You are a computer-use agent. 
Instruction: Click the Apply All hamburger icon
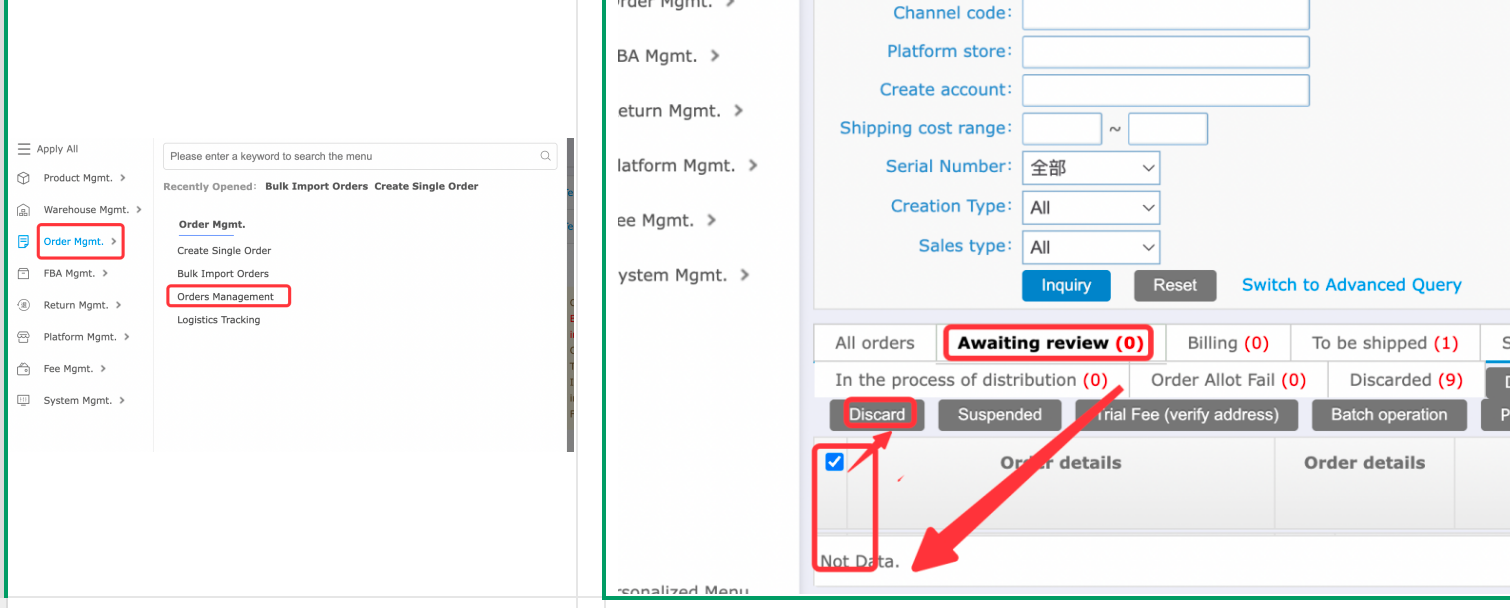(24, 149)
